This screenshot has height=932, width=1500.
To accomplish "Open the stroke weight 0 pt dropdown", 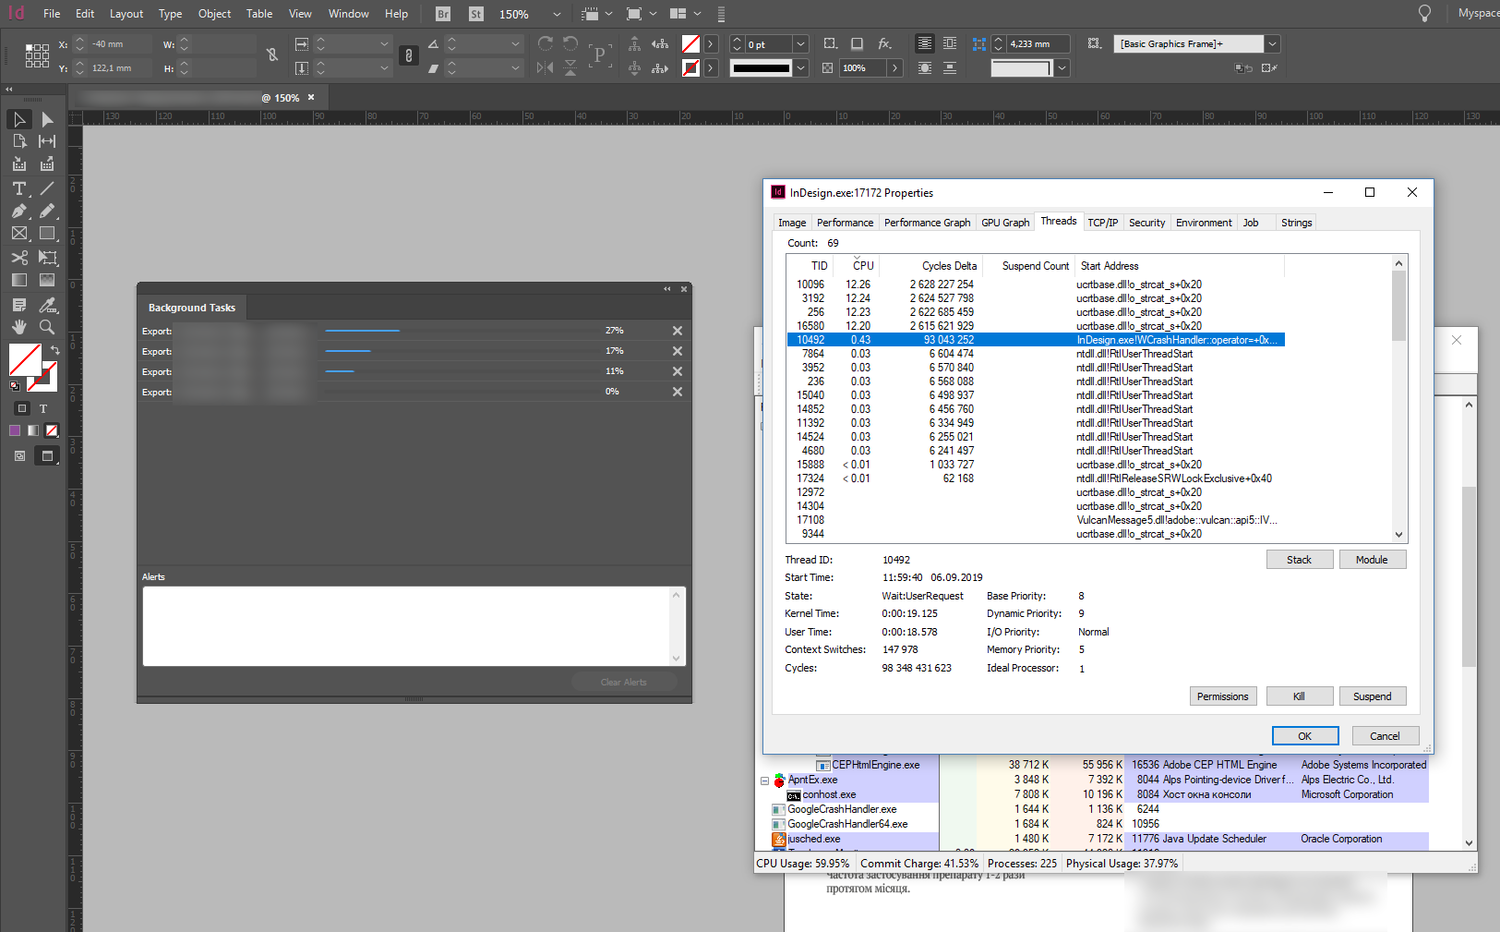I will pos(800,44).
